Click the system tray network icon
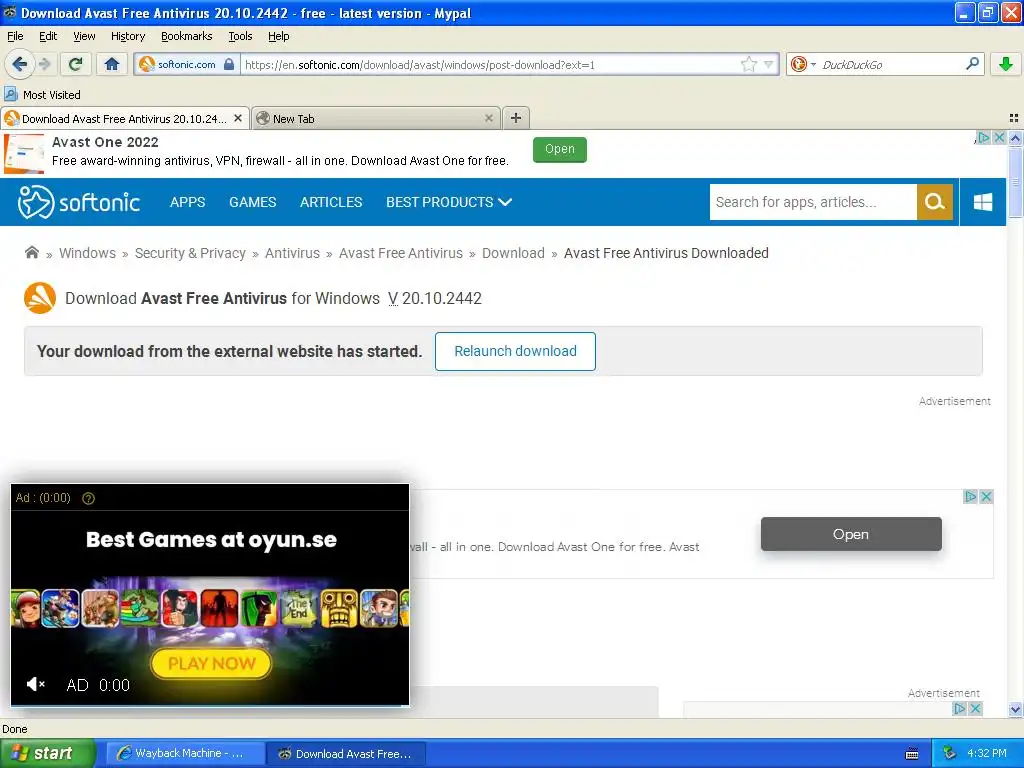 [x=950, y=753]
